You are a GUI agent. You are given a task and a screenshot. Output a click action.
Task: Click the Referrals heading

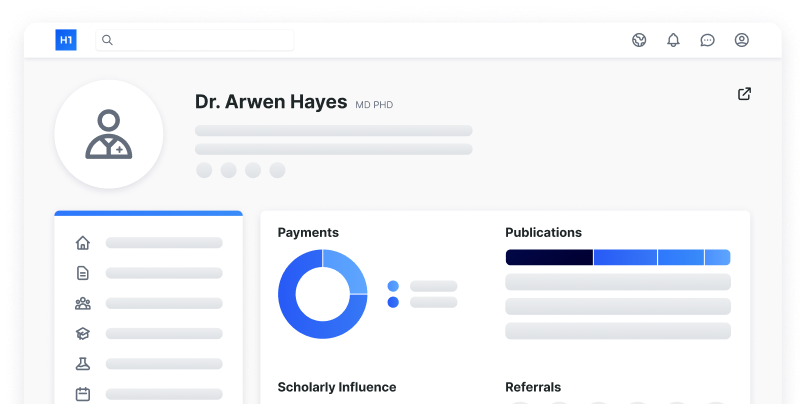(x=533, y=387)
